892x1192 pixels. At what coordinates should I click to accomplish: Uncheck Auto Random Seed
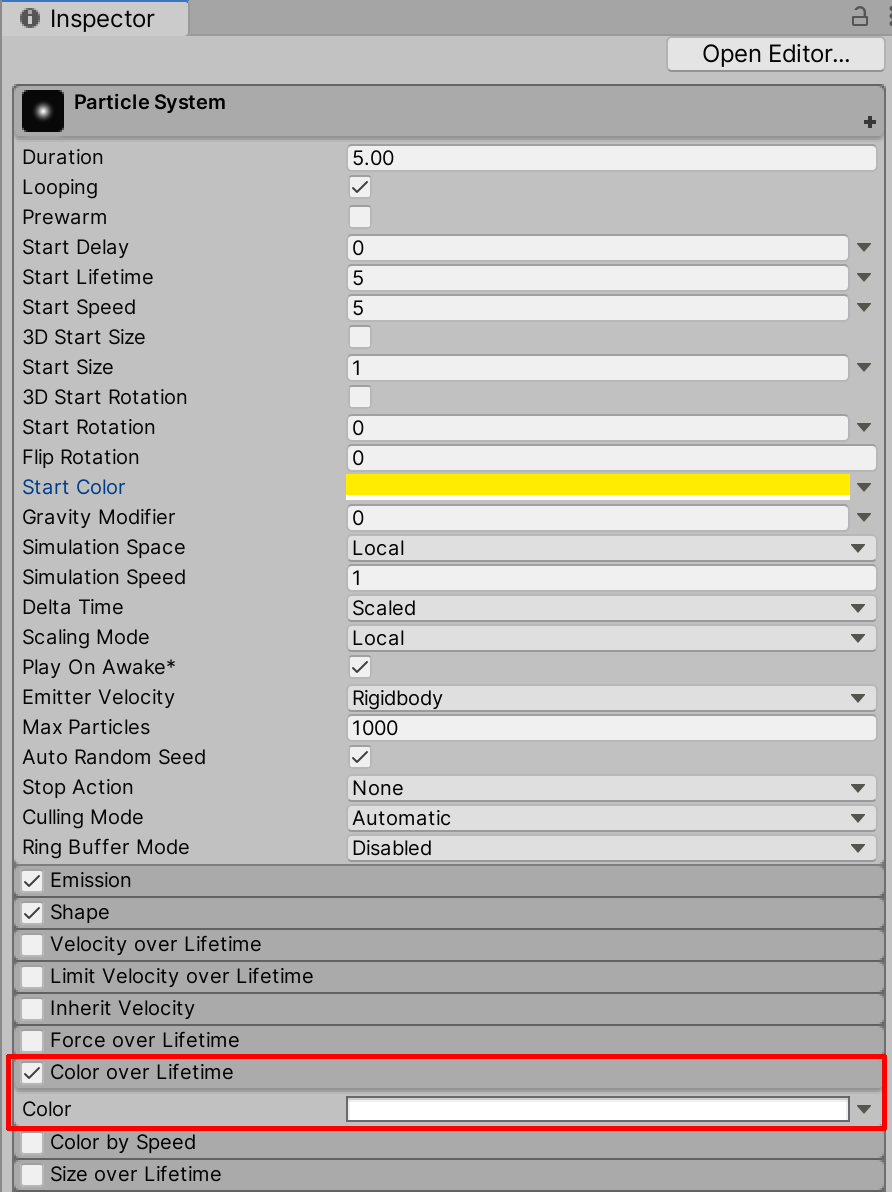[x=358, y=757]
